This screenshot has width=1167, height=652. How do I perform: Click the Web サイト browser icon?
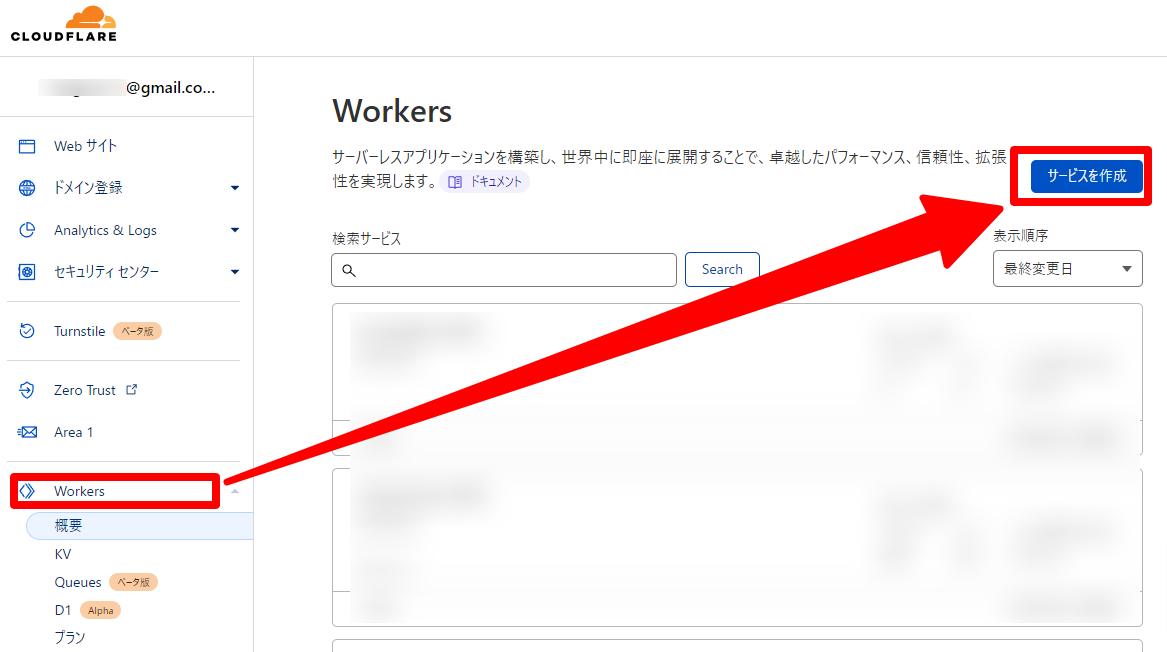point(27,146)
